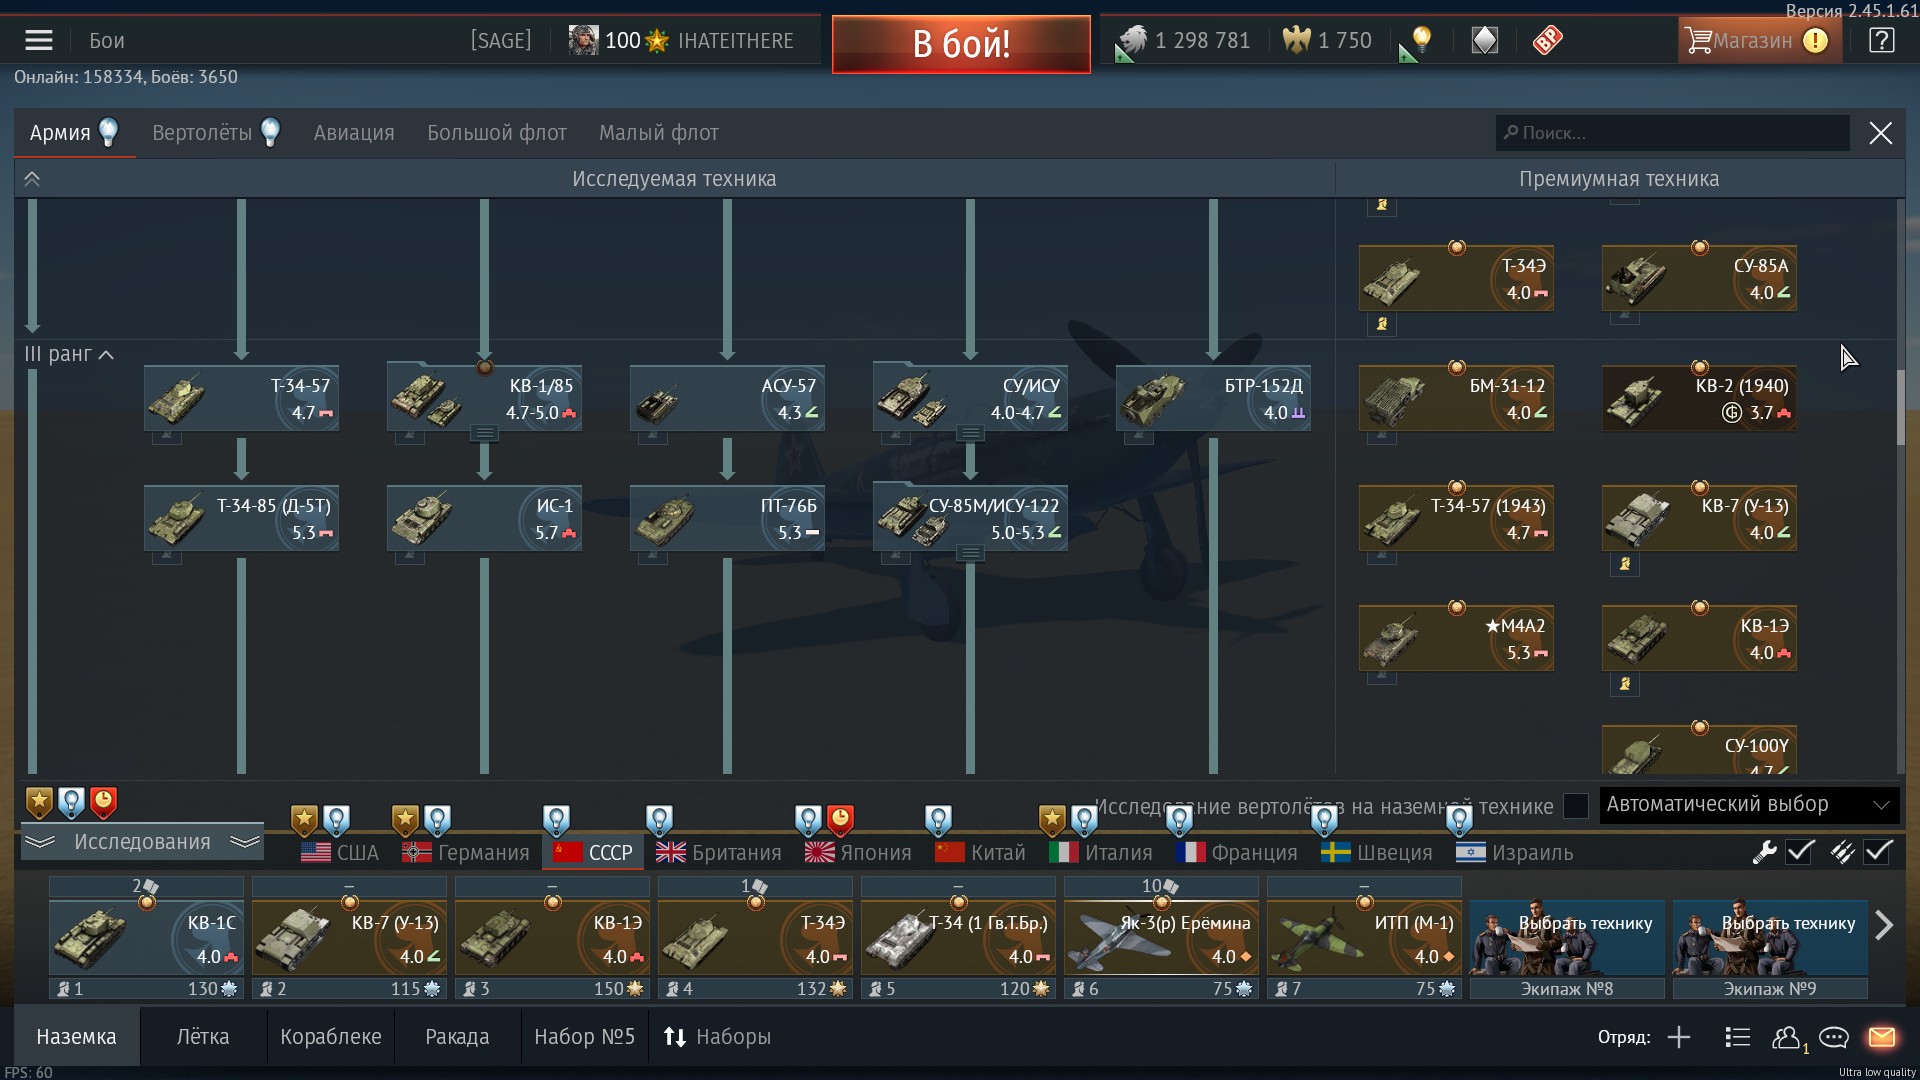Screen dimensions: 1920x1080
Task: Open the chat bubble icon
Action: pos(1834,1037)
